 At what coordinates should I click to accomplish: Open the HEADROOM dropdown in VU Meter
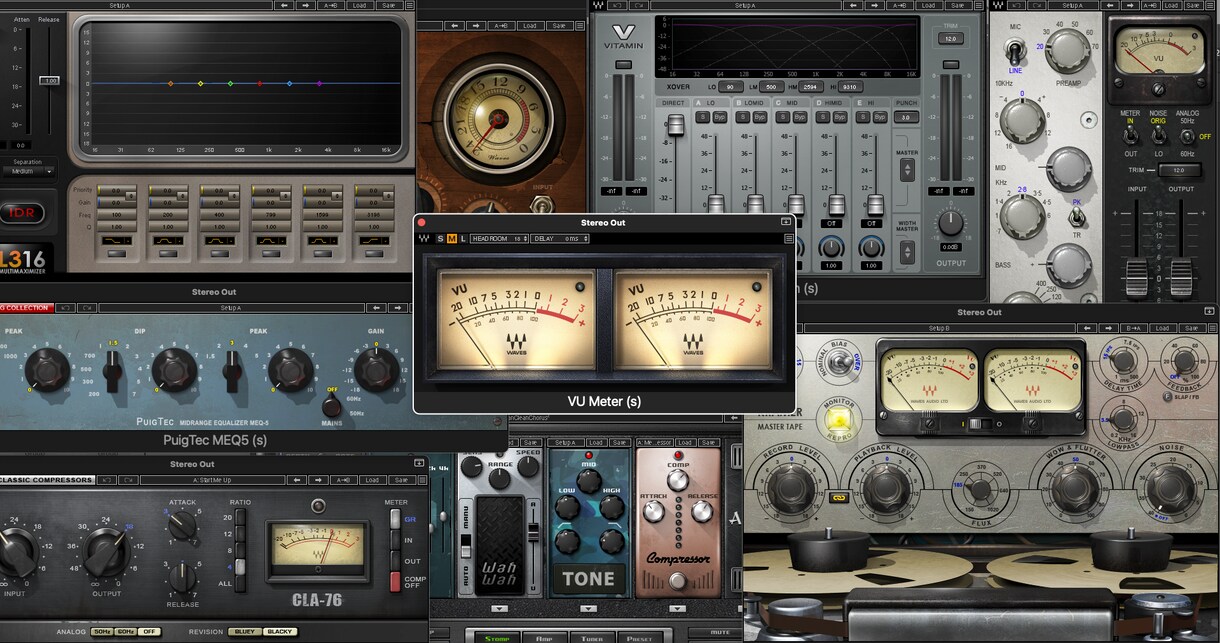500,238
